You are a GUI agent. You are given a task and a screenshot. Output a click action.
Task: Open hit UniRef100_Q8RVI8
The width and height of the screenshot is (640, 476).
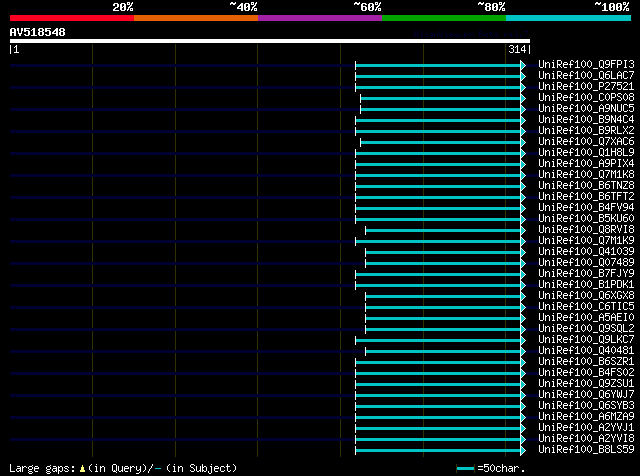586,229
